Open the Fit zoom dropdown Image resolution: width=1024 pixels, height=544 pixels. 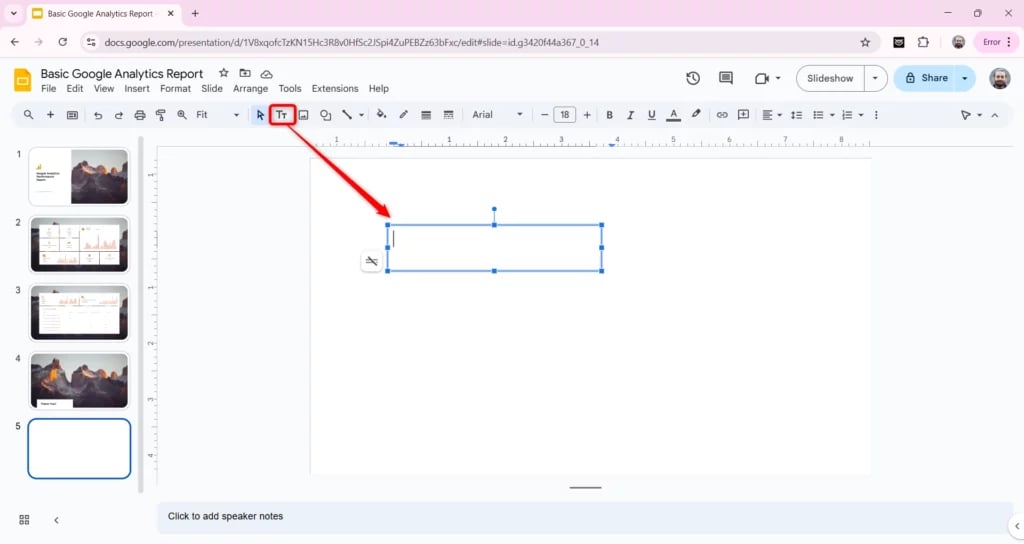pyautogui.click(x=218, y=115)
